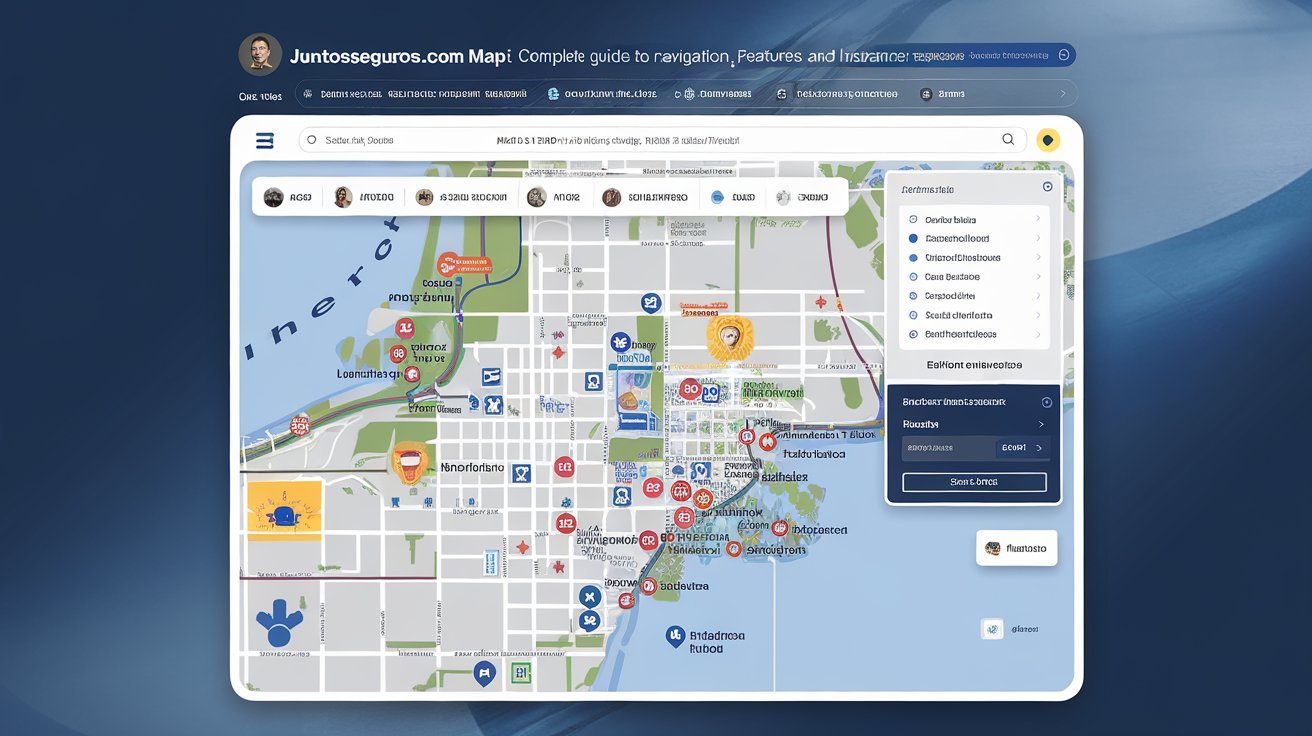
Task: Expand the second right-panel row using its chevron
Action: pos(1038,238)
